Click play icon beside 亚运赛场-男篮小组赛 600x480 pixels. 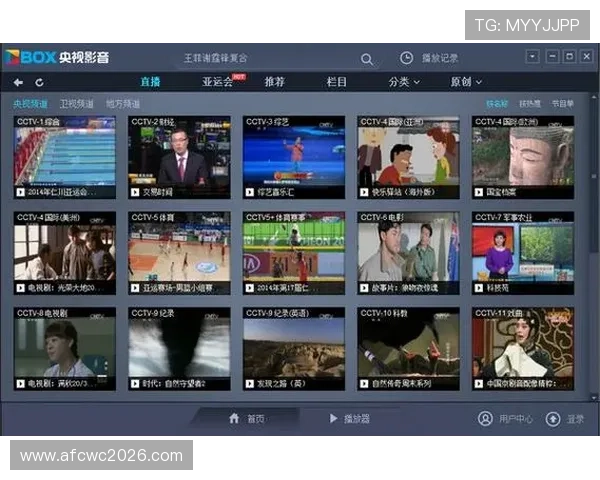click(x=135, y=288)
